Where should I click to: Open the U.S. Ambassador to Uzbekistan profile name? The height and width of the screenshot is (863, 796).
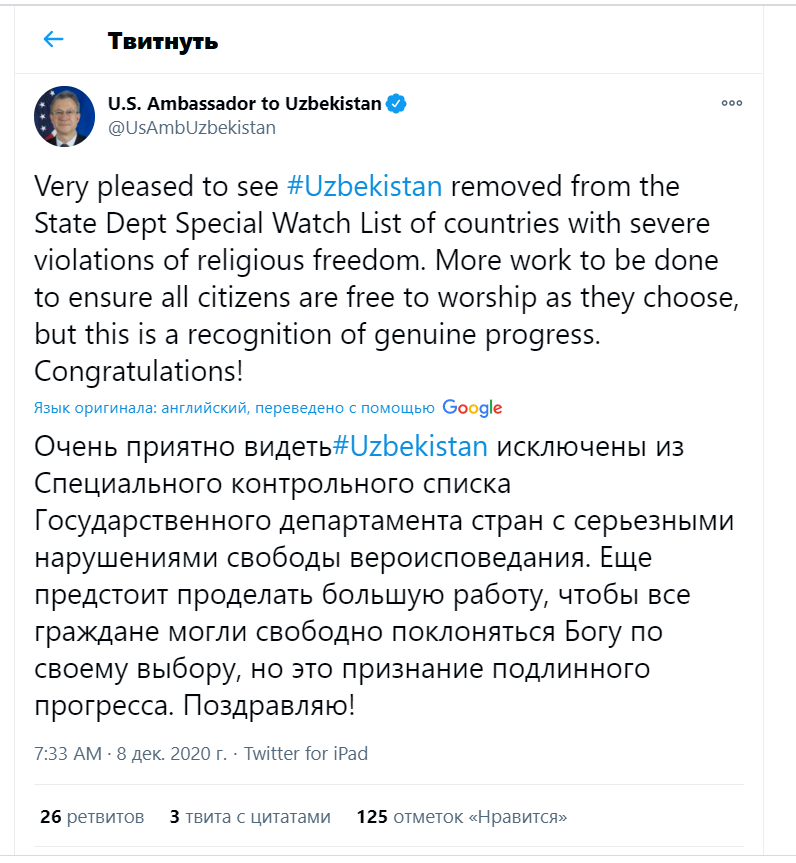(x=244, y=104)
